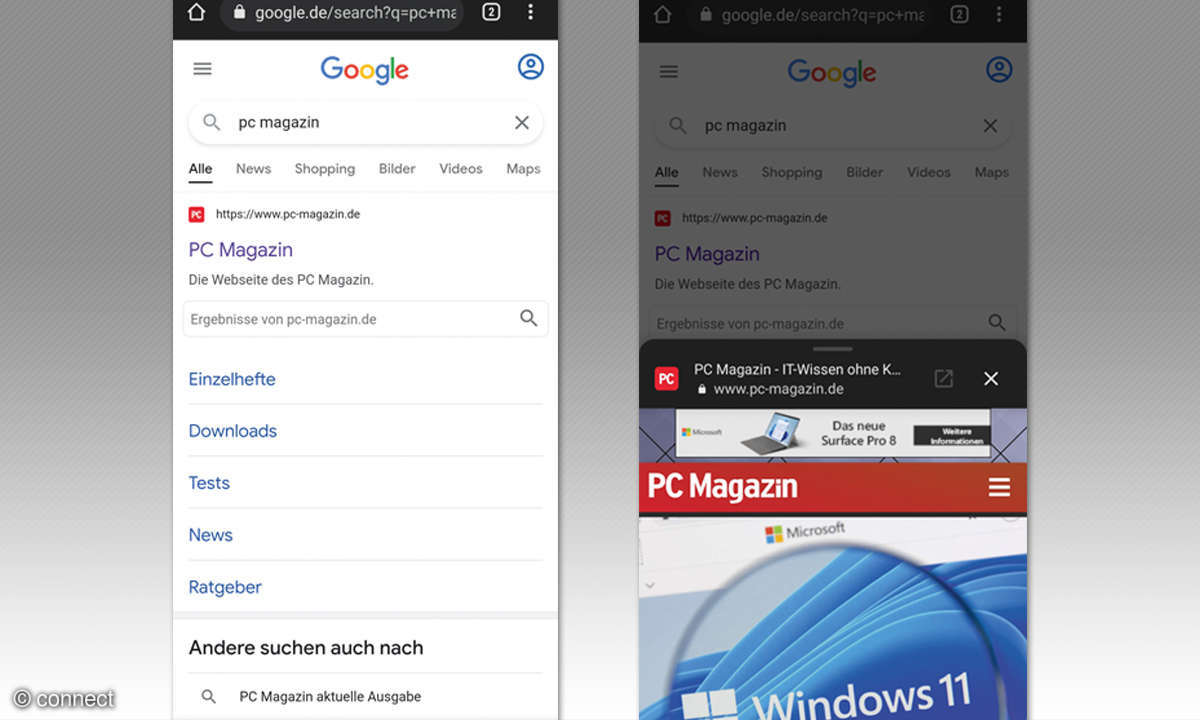Open Google hamburger menu in right phone
The height and width of the screenshot is (720, 1200).
pyautogui.click(x=669, y=72)
